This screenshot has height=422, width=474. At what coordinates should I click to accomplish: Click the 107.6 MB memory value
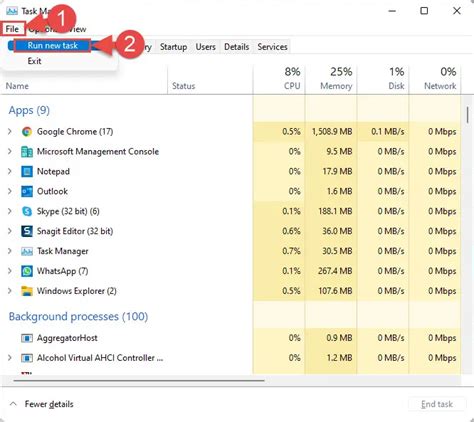[335, 291]
